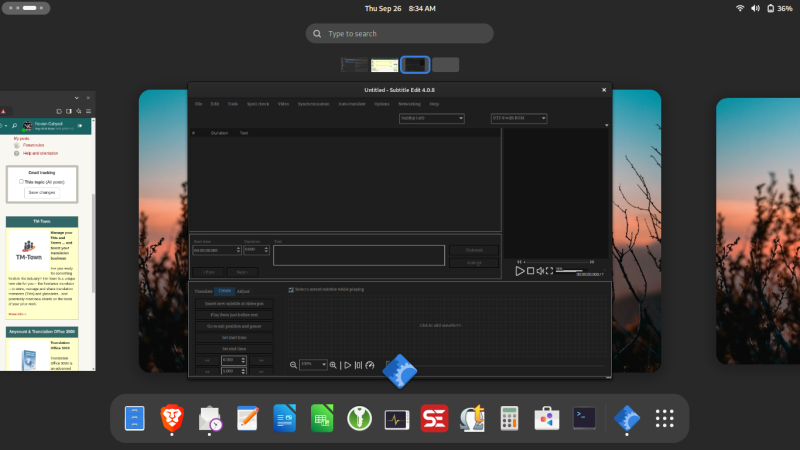Open the Calculator app in the dock

[509, 418]
